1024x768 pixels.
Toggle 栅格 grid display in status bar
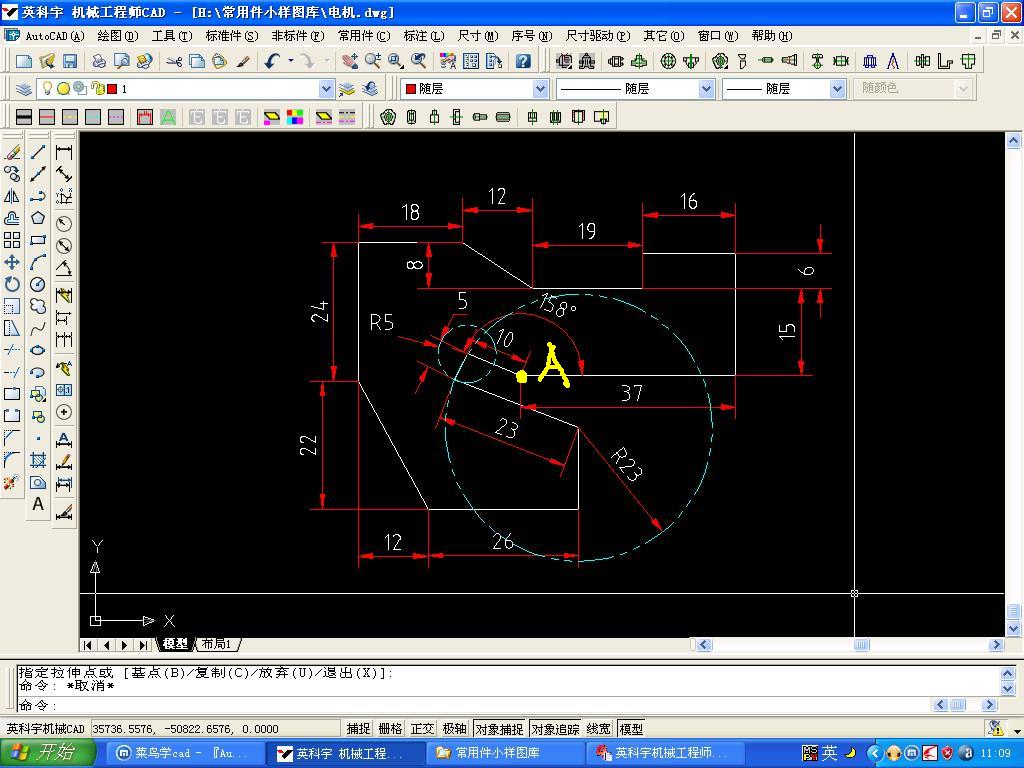(391, 728)
